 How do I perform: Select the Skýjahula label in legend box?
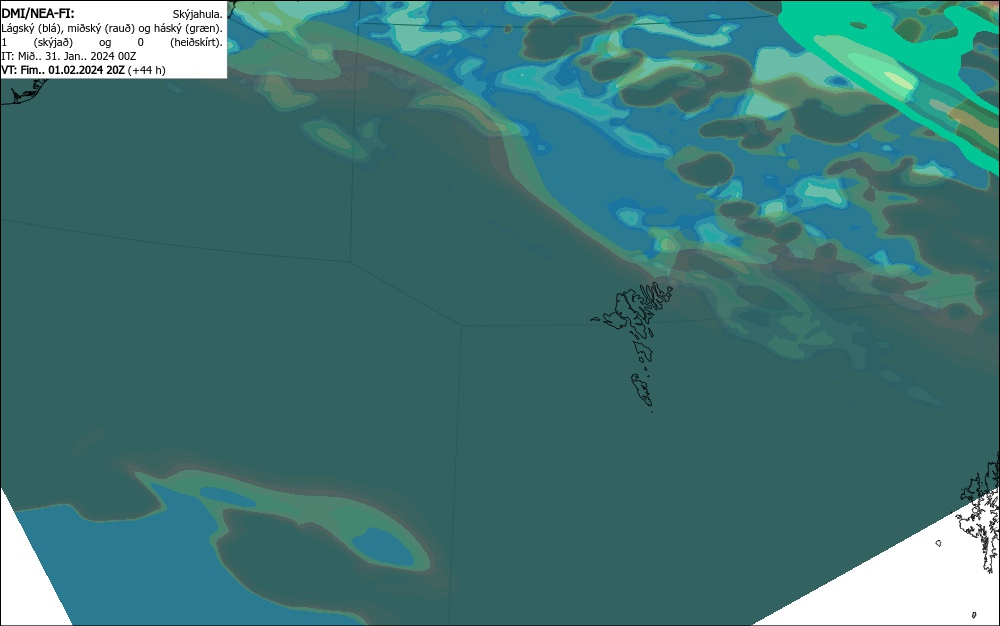[x=198, y=14]
